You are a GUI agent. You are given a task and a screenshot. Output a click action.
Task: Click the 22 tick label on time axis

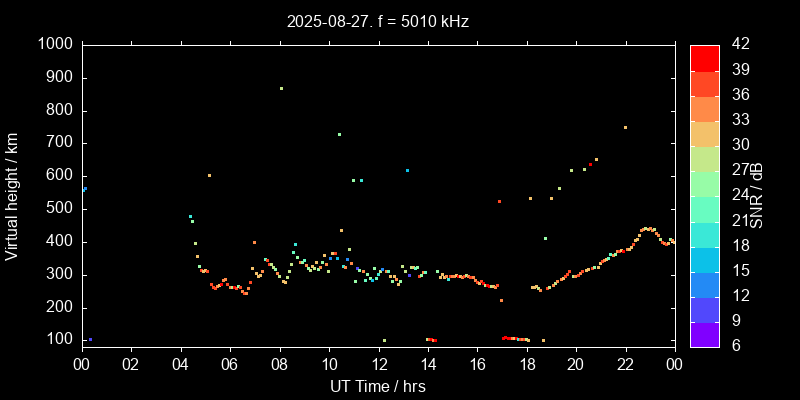tap(626, 364)
